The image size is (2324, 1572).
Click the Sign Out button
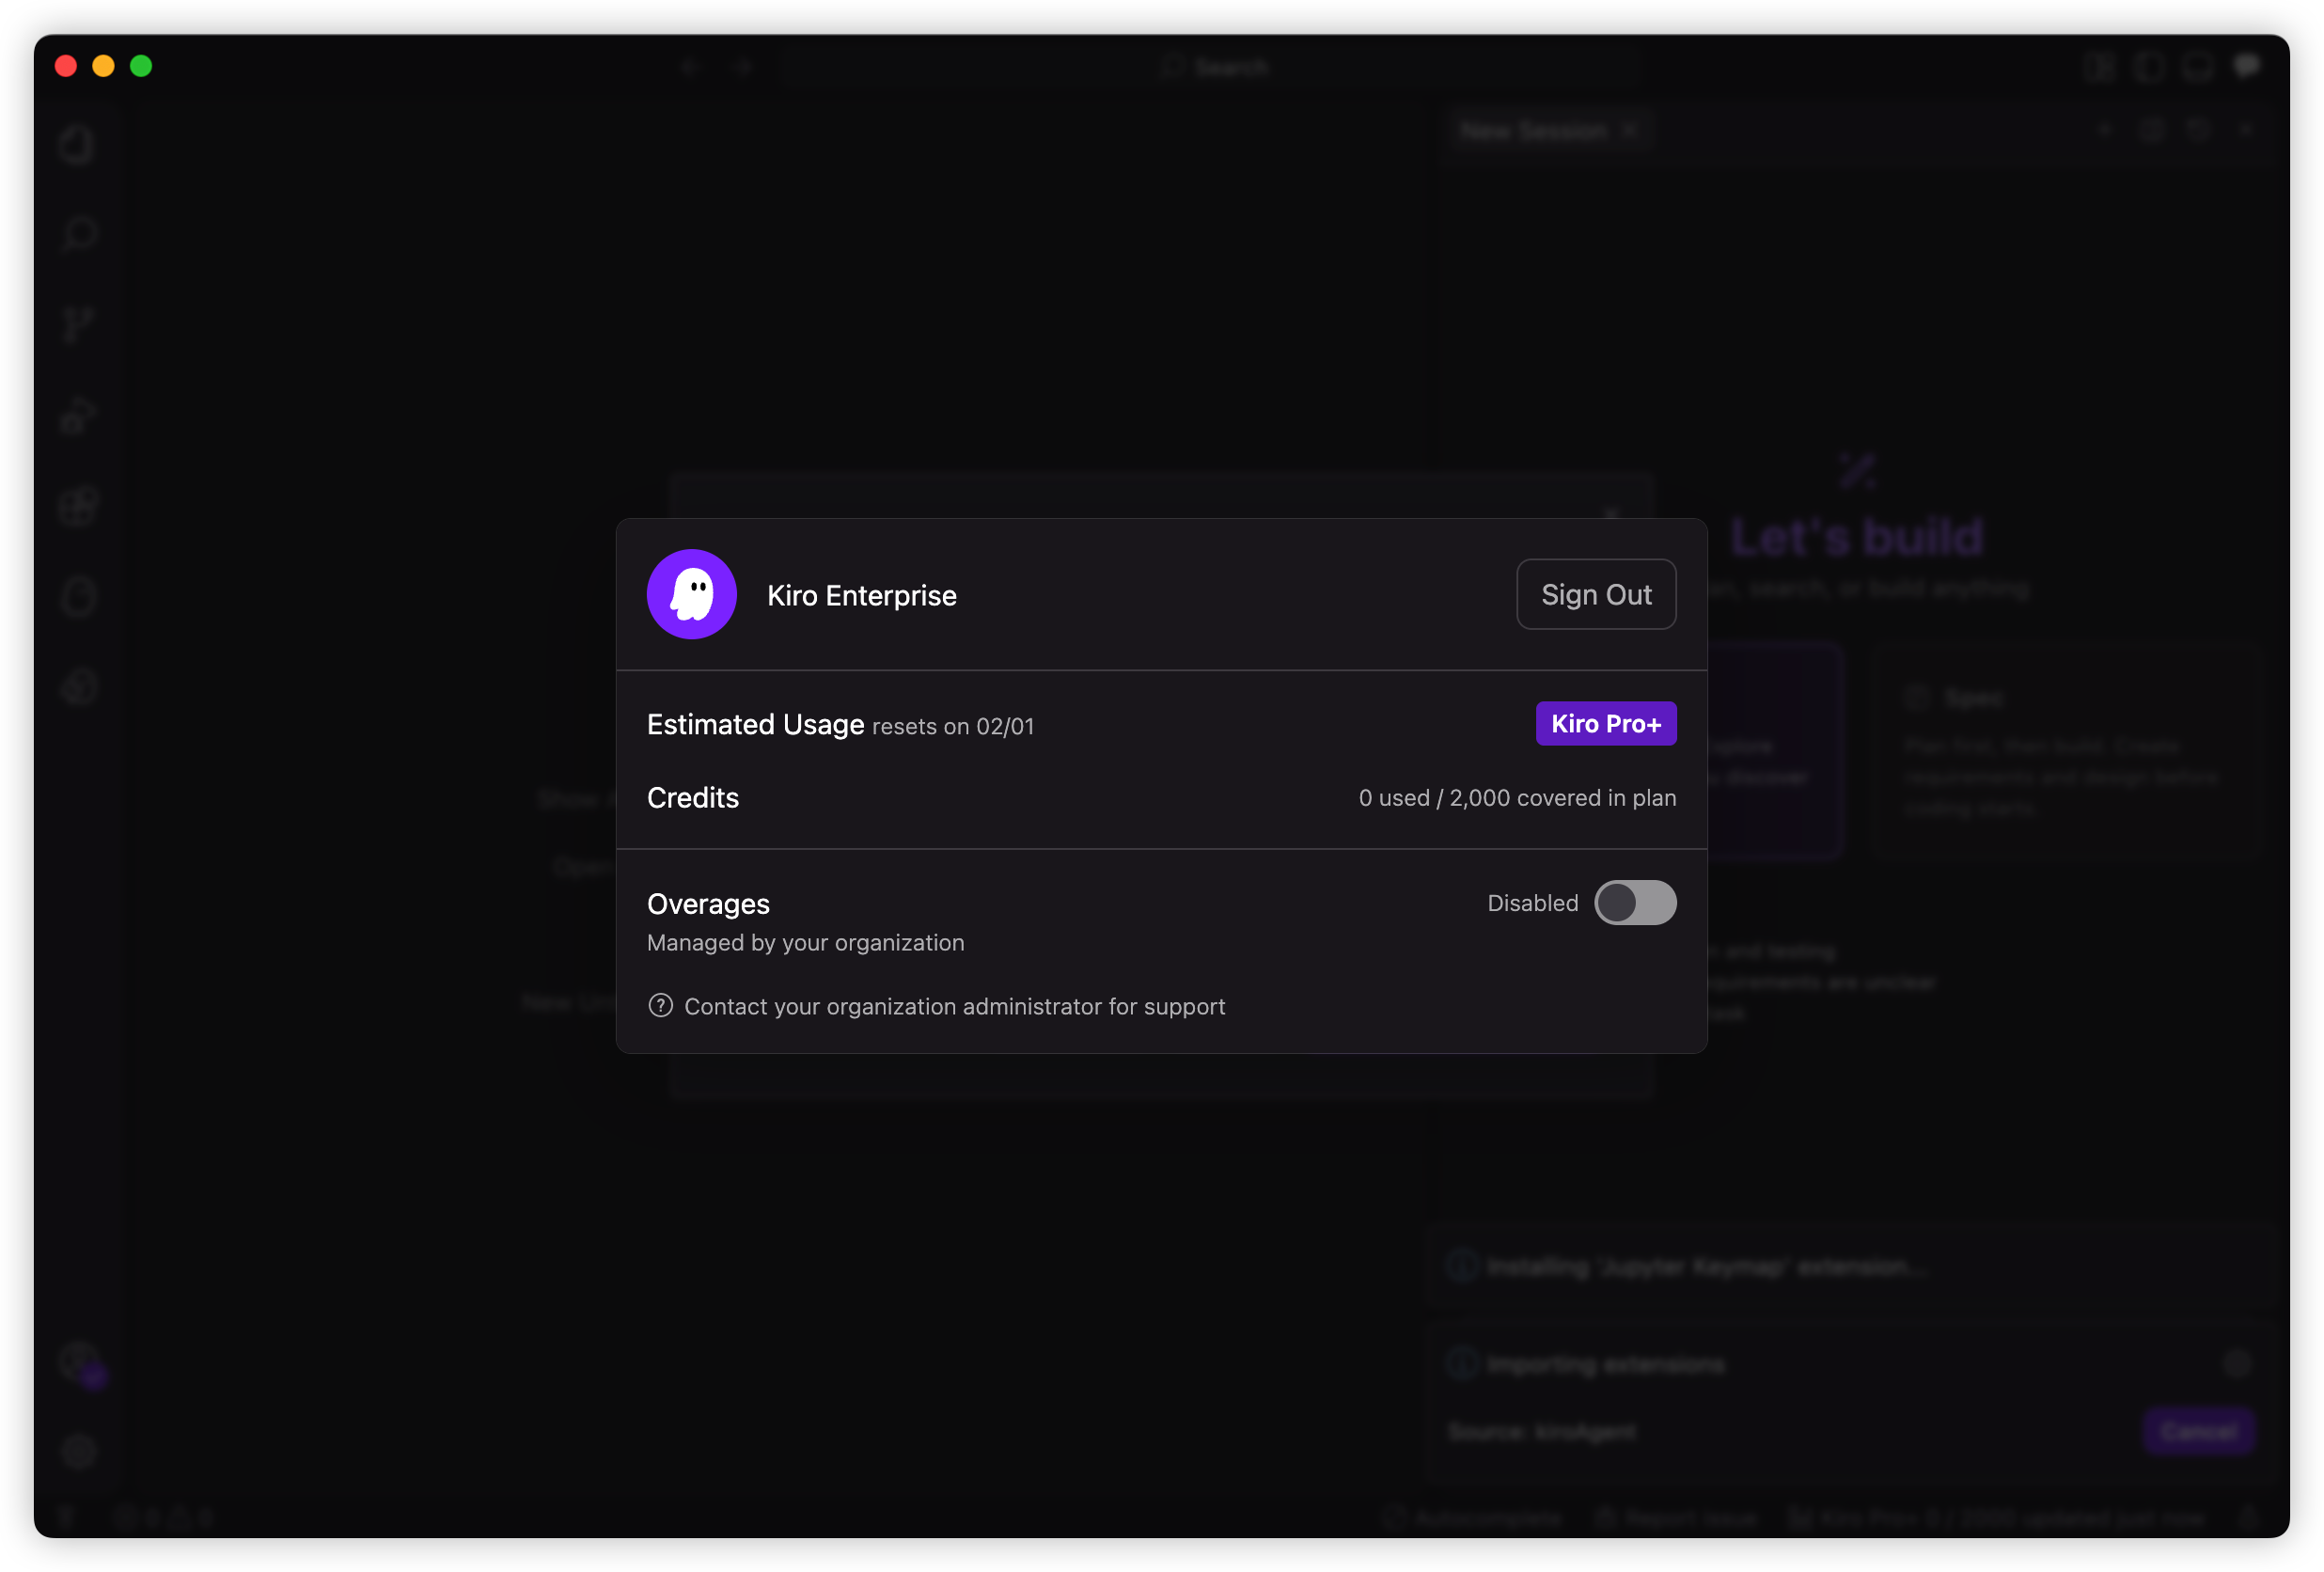point(1596,594)
